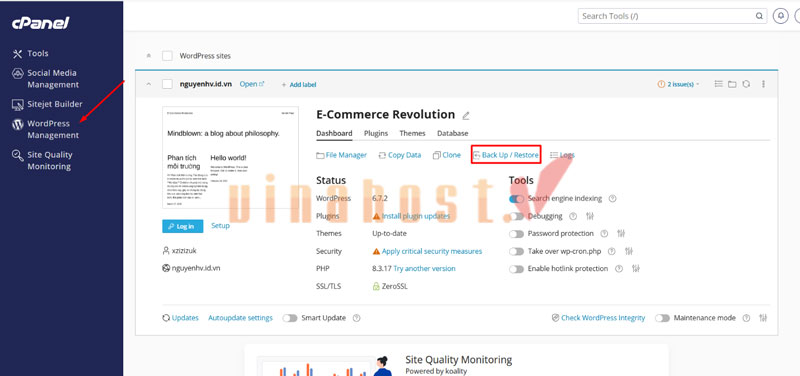The width and height of the screenshot is (800, 376).
Task: Enable Password protection toggle
Action: [x=516, y=234]
